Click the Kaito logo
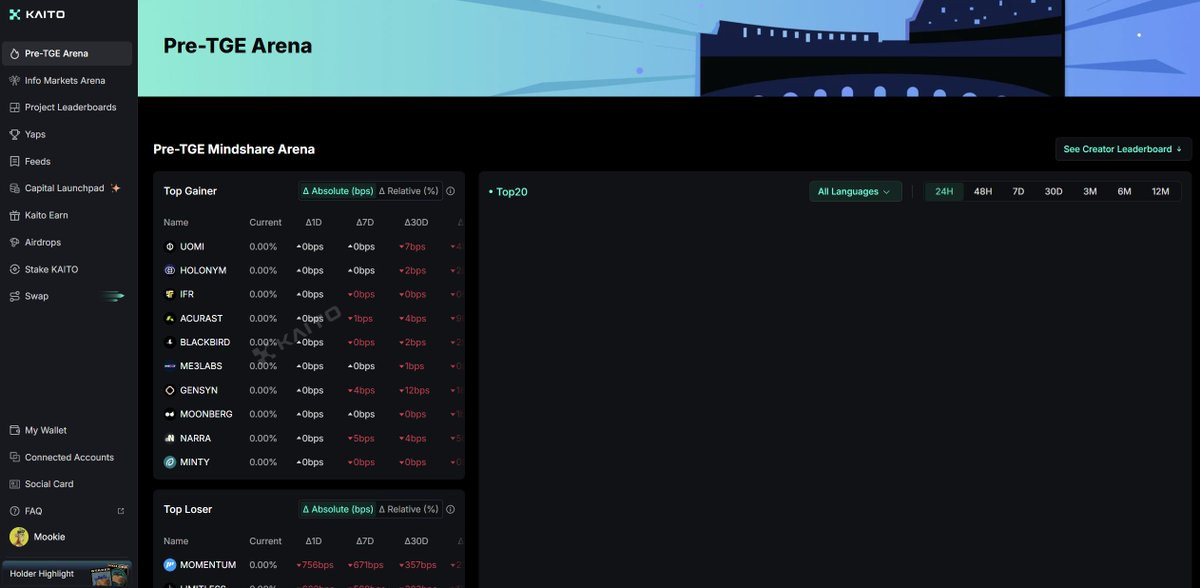The image size is (1200, 588). (37, 15)
